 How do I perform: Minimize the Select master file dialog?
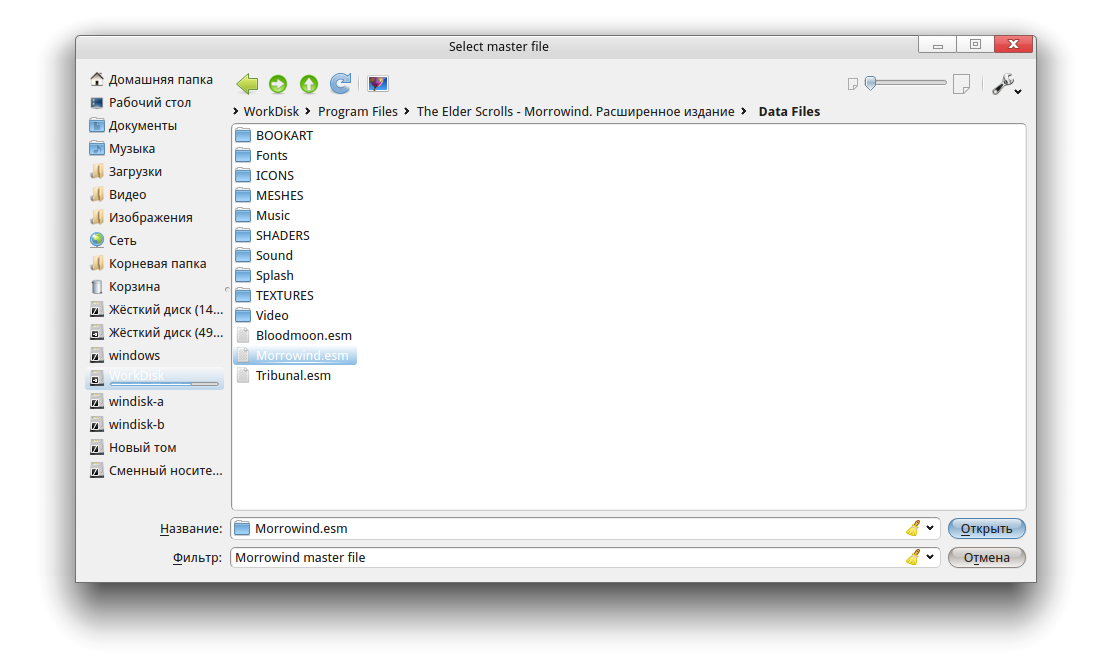pos(938,45)
